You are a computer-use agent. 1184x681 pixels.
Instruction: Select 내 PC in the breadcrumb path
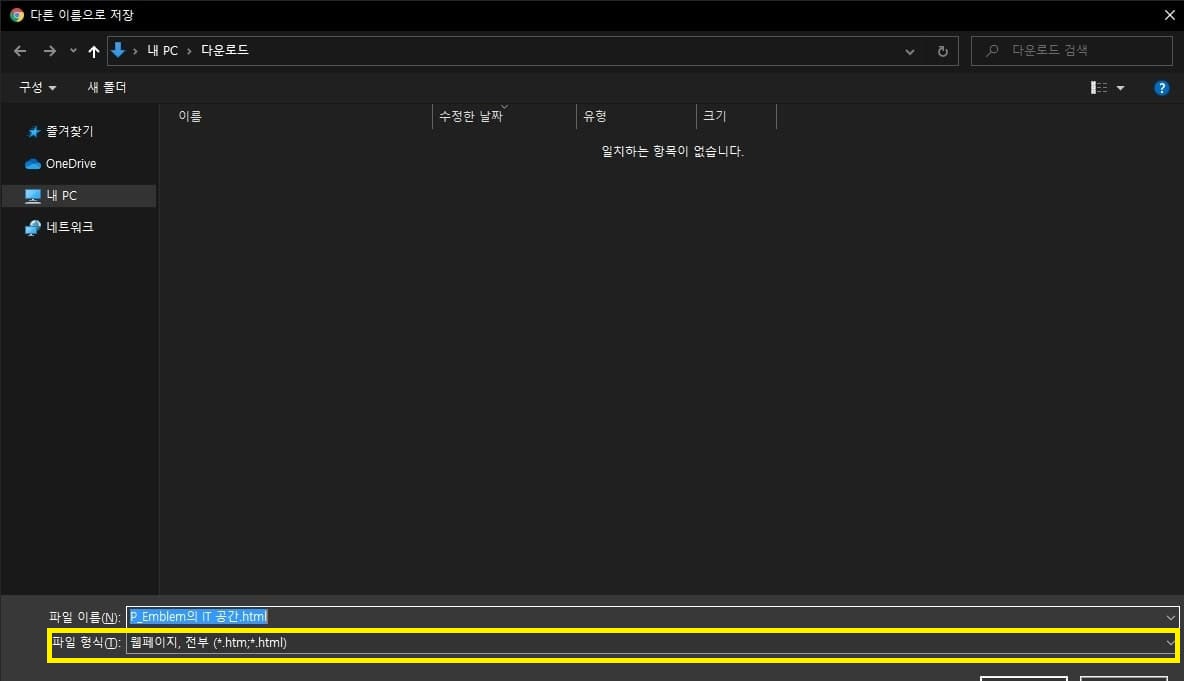162,49
